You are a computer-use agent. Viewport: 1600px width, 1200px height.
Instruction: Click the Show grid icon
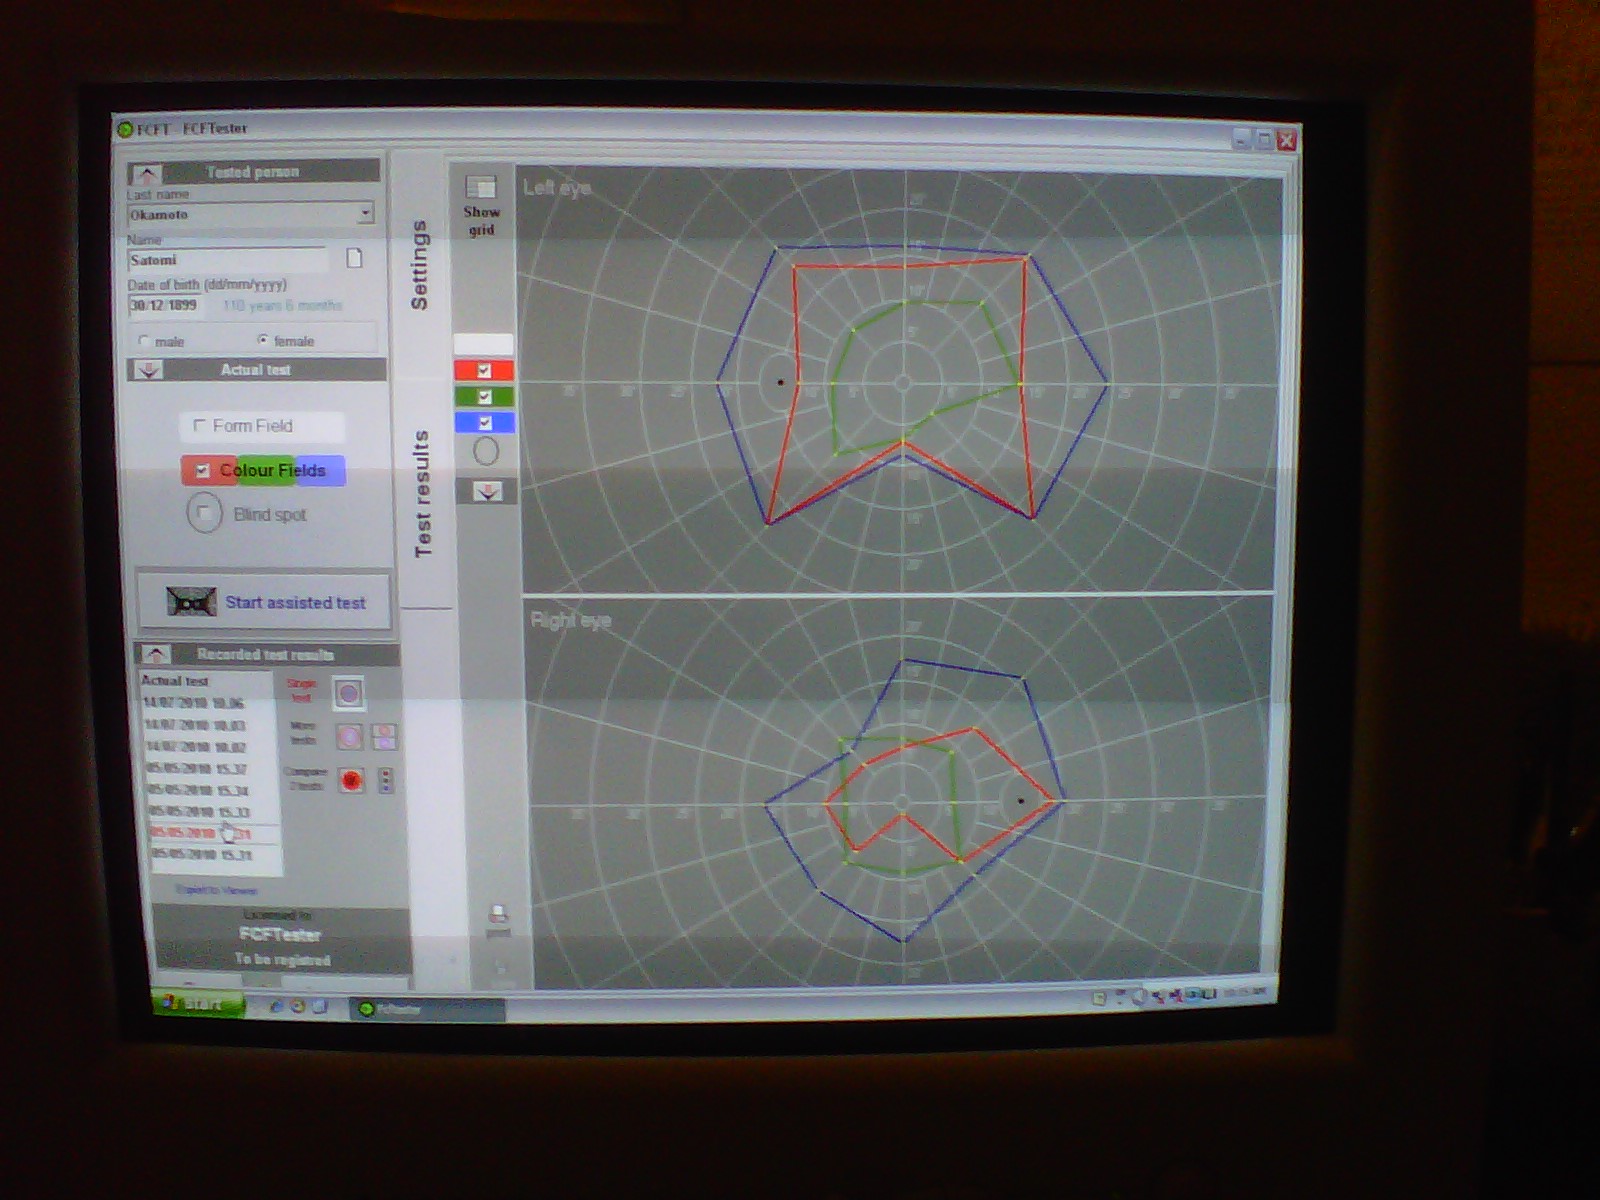481,188
